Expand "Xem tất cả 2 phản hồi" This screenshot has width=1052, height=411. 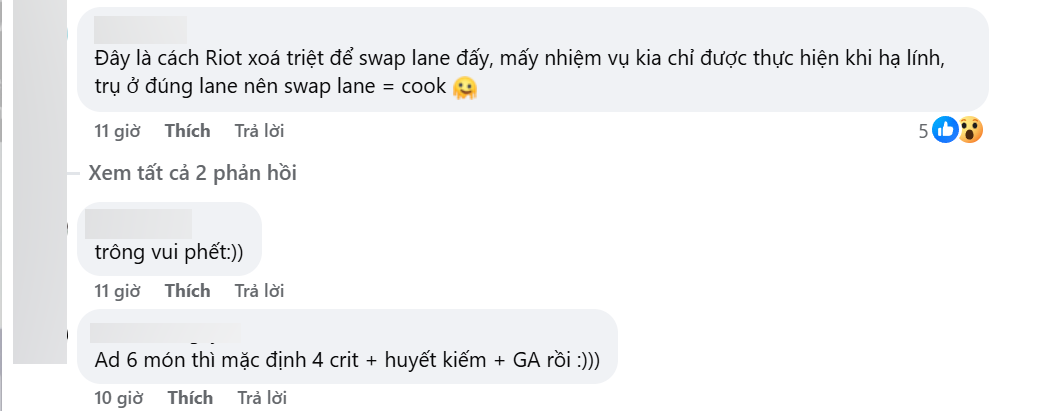tap(192, 173)
